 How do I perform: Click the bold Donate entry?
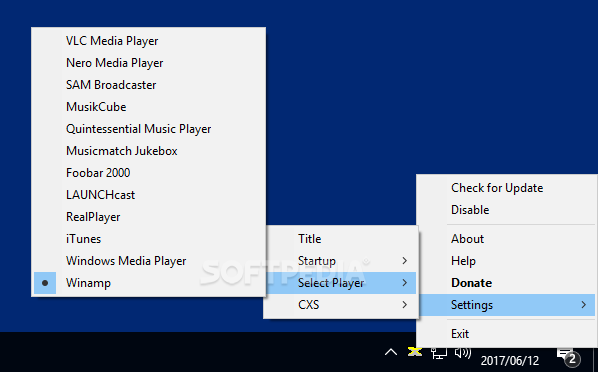pos(507,283)
